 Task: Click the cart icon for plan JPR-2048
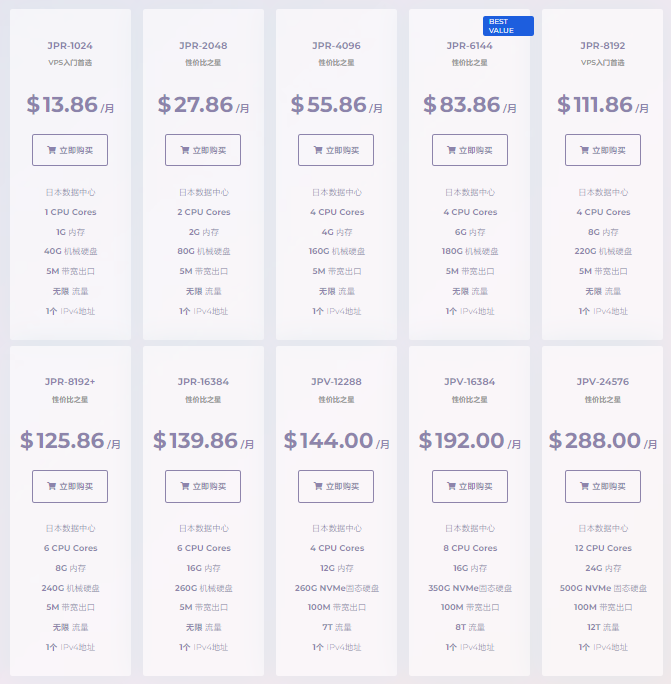click(185, 150)
